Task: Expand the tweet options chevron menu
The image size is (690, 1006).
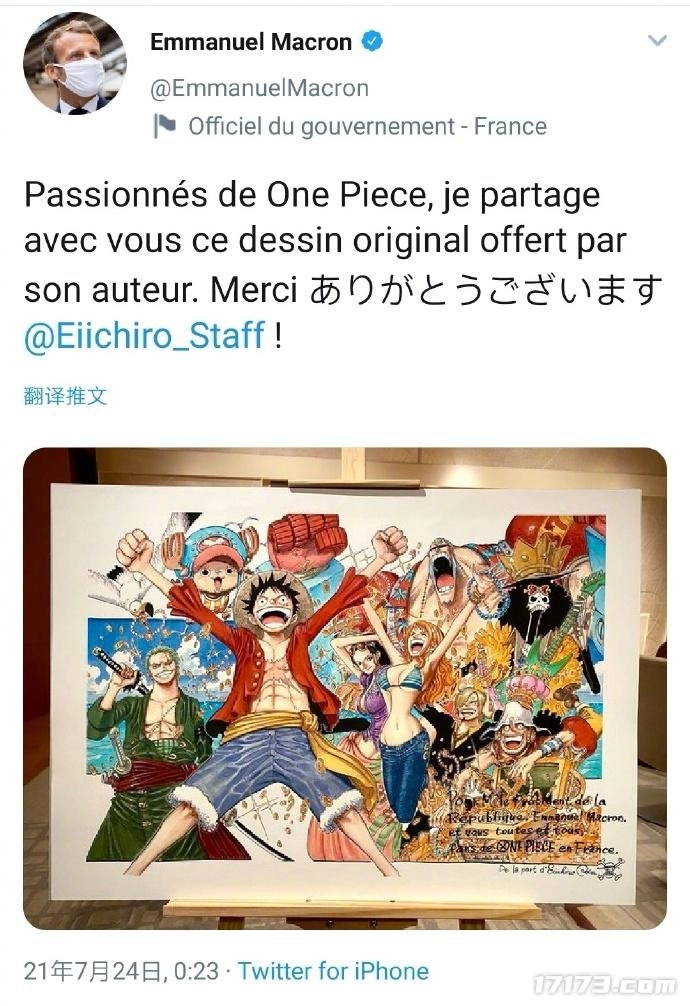Action: pos(657,41)
